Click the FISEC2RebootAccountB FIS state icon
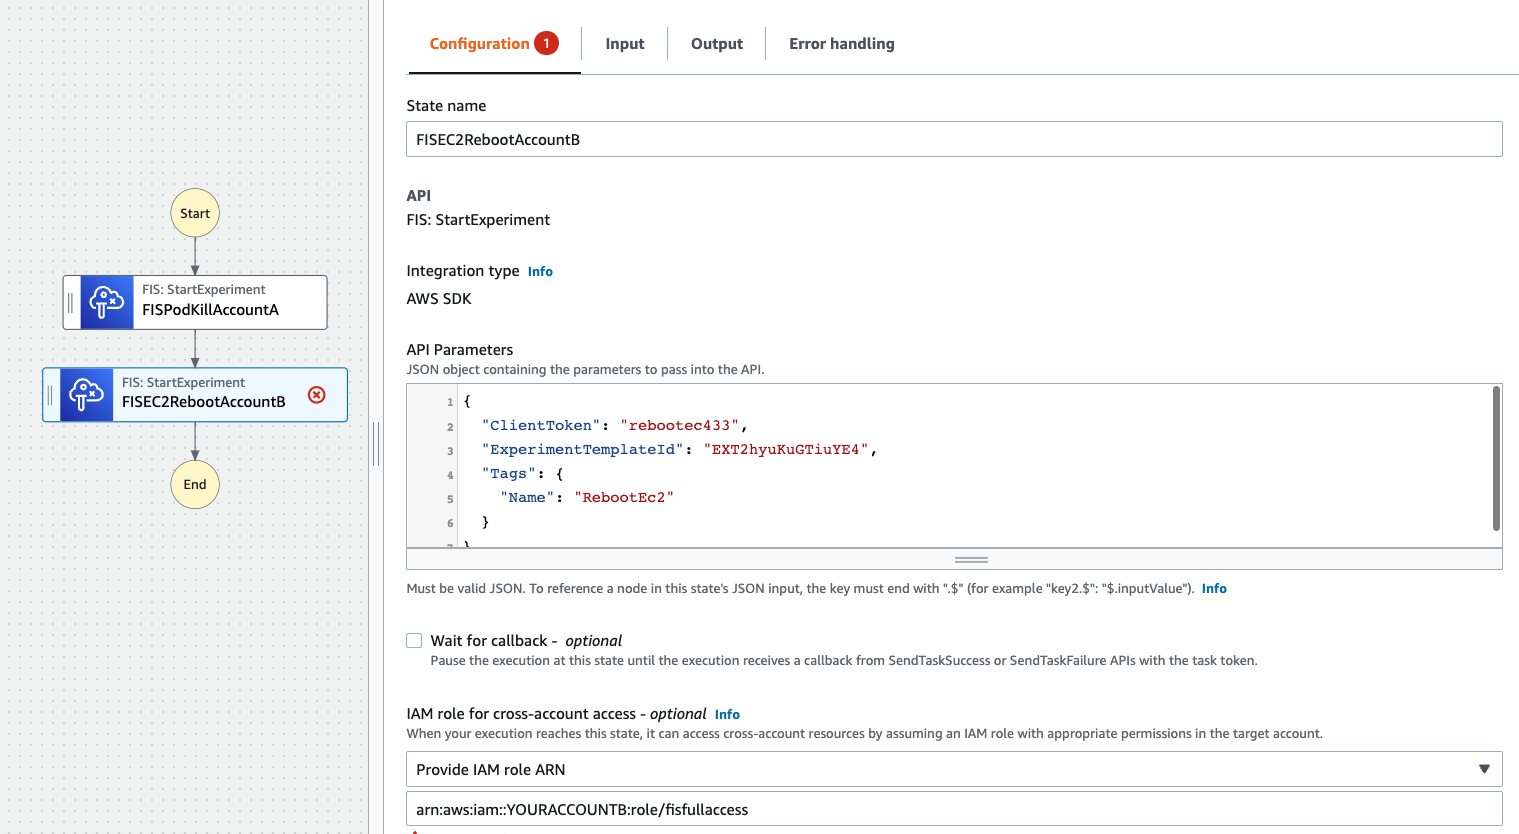1519x834 pixels. pos(87,395)
